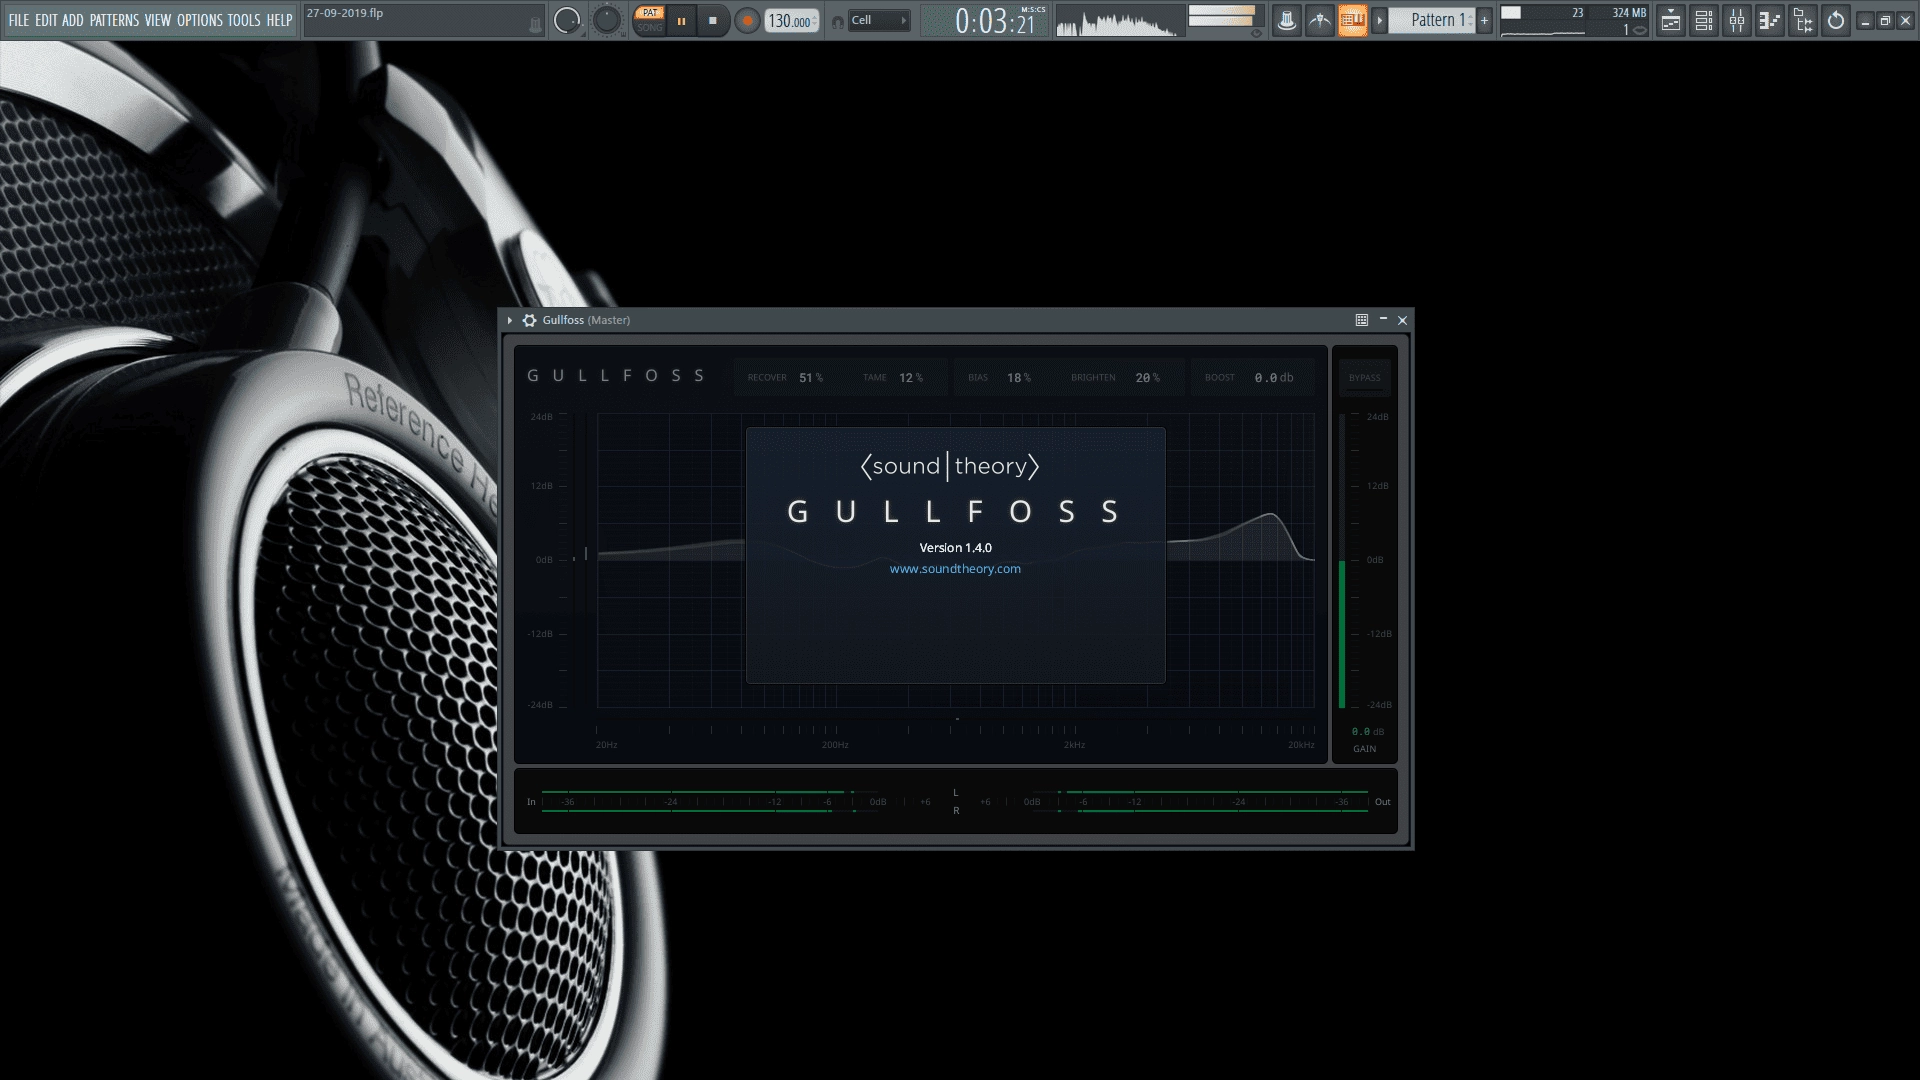Open the Piano roll icon
The image size is (1920, 1080).
pos(1770,20)
